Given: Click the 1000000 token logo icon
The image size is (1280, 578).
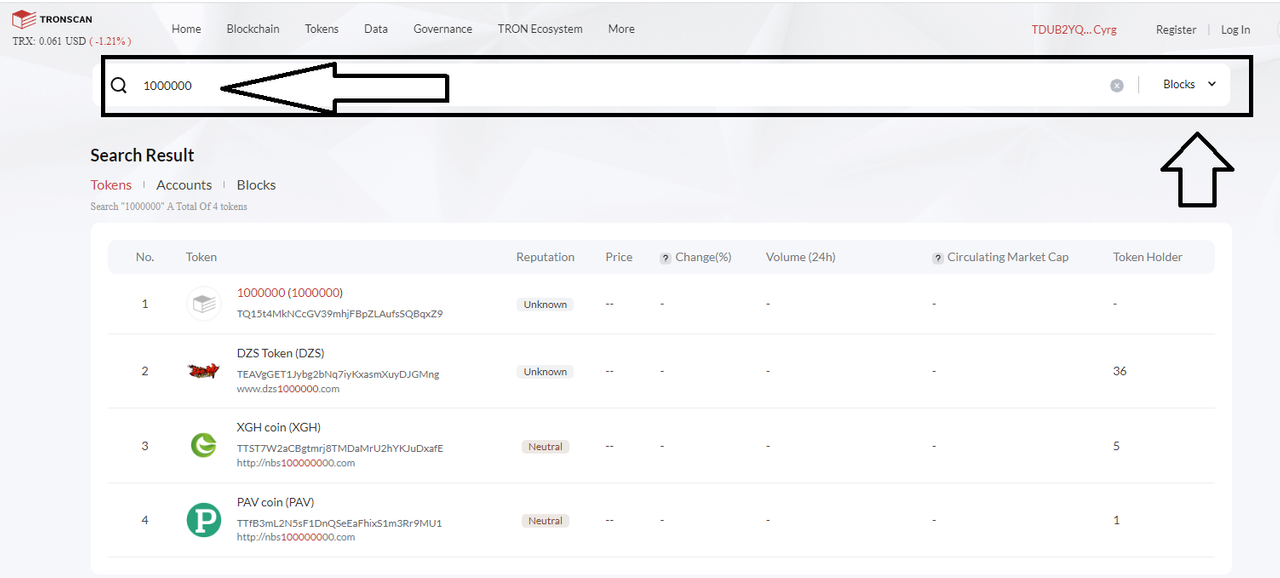Looking at the screenshot, I should pos(204,303).
